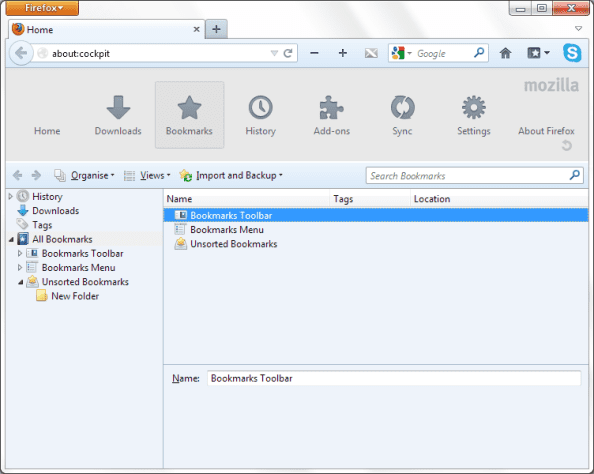
Task: Open the Views menu
Action: point(147,175)
